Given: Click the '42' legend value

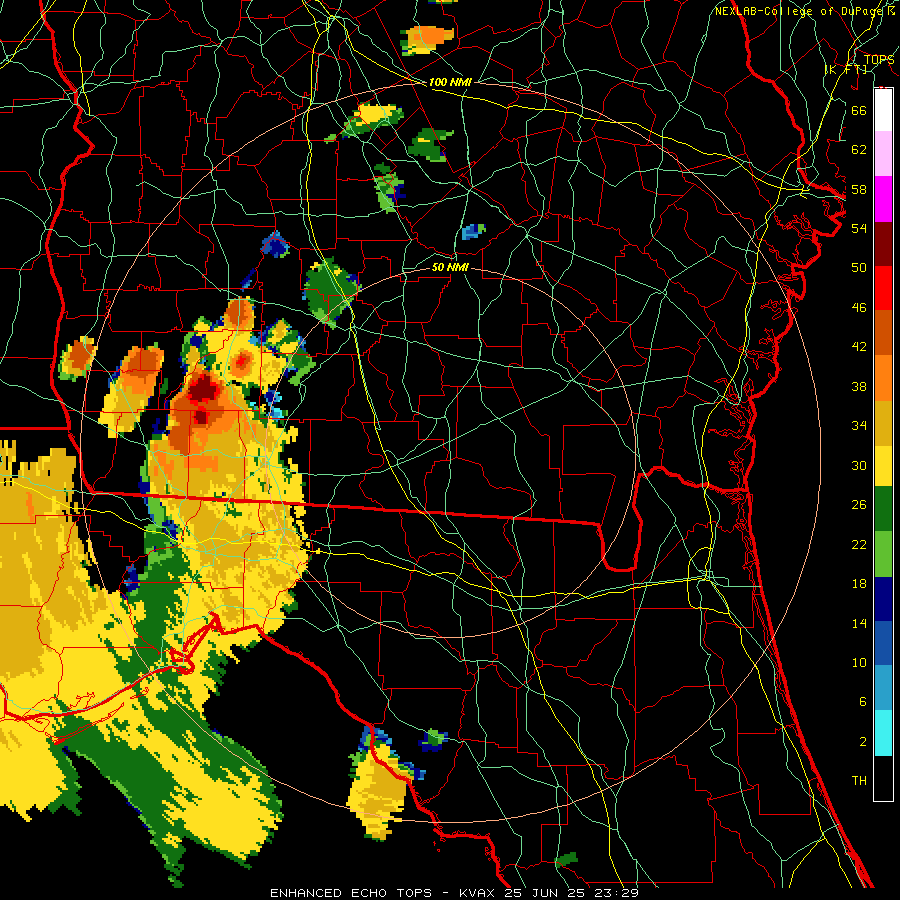Looking at the screenshot, I should pyautogui.click(x=859, y=347).
